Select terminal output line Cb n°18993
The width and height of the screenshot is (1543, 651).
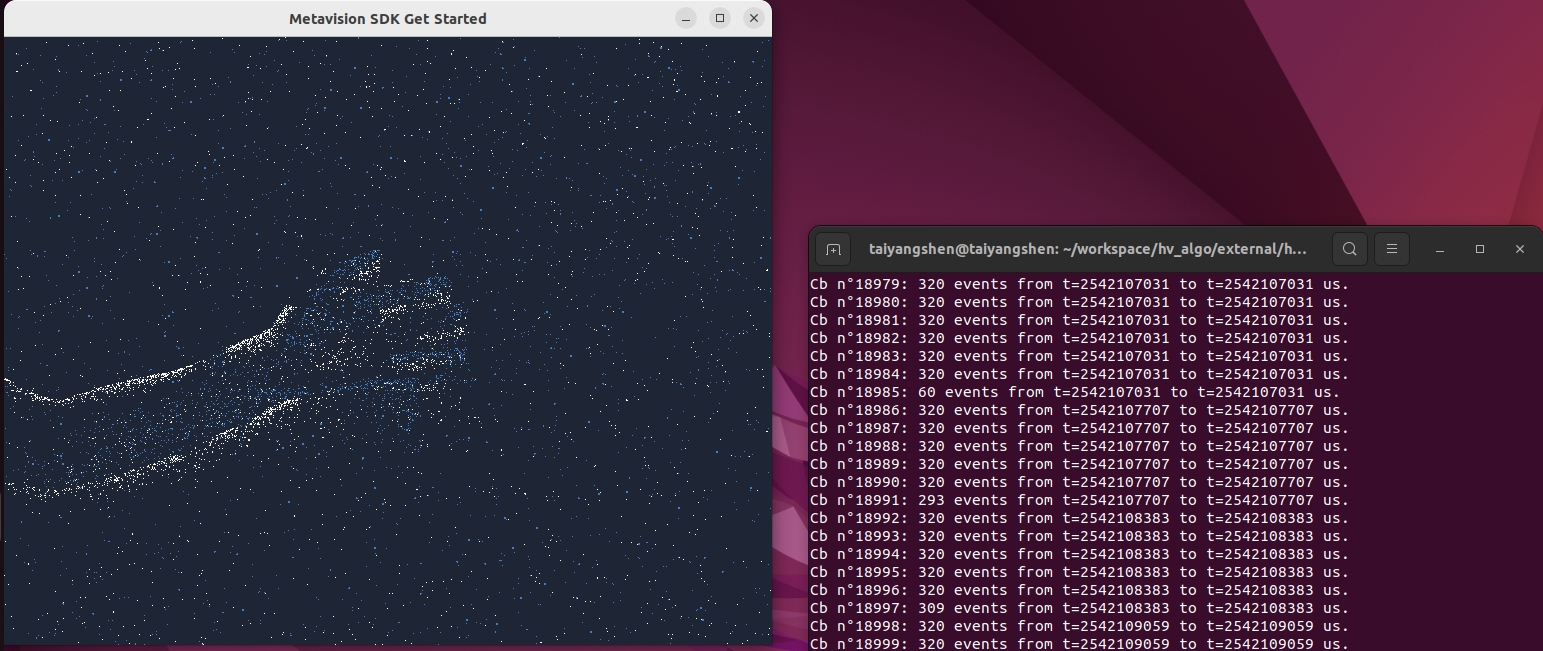click(x=1079, y=536)
